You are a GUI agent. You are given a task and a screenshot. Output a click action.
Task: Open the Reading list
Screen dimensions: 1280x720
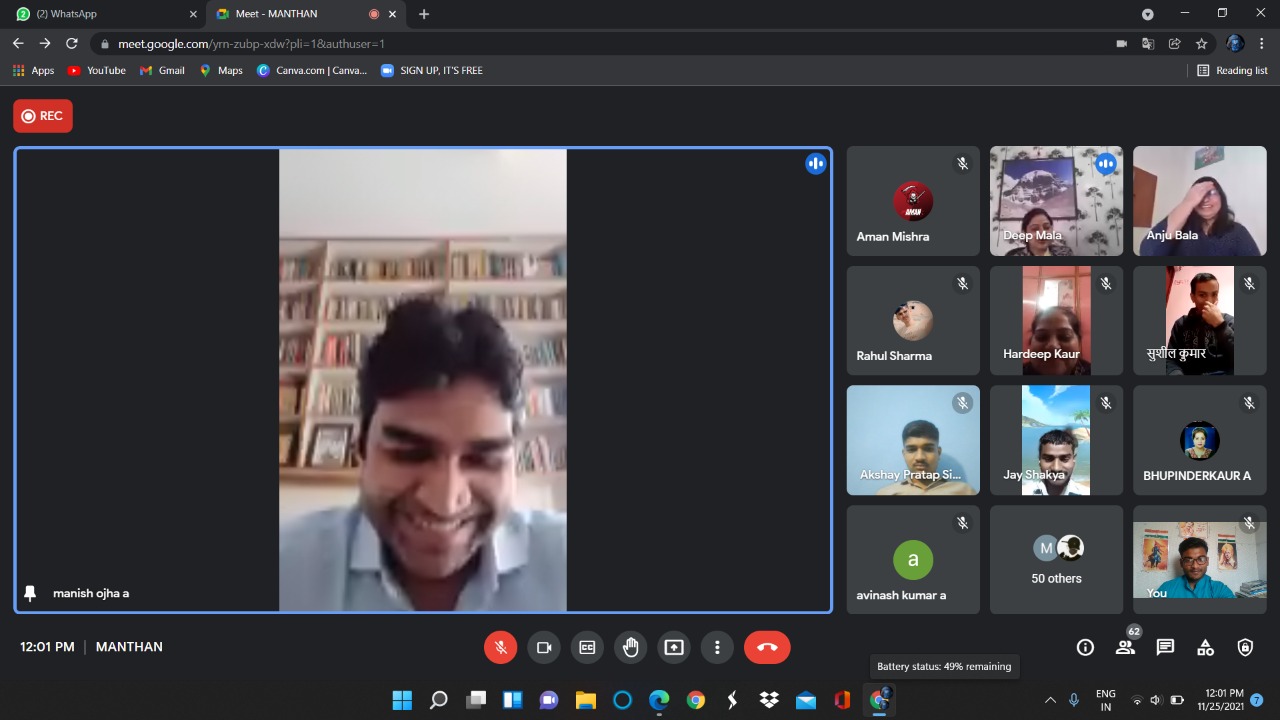(x=1232, y=70)
